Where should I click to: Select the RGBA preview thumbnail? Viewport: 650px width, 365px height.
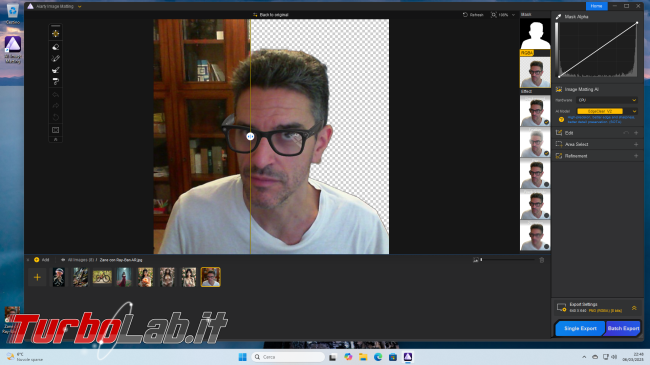(x=535, y=72)
